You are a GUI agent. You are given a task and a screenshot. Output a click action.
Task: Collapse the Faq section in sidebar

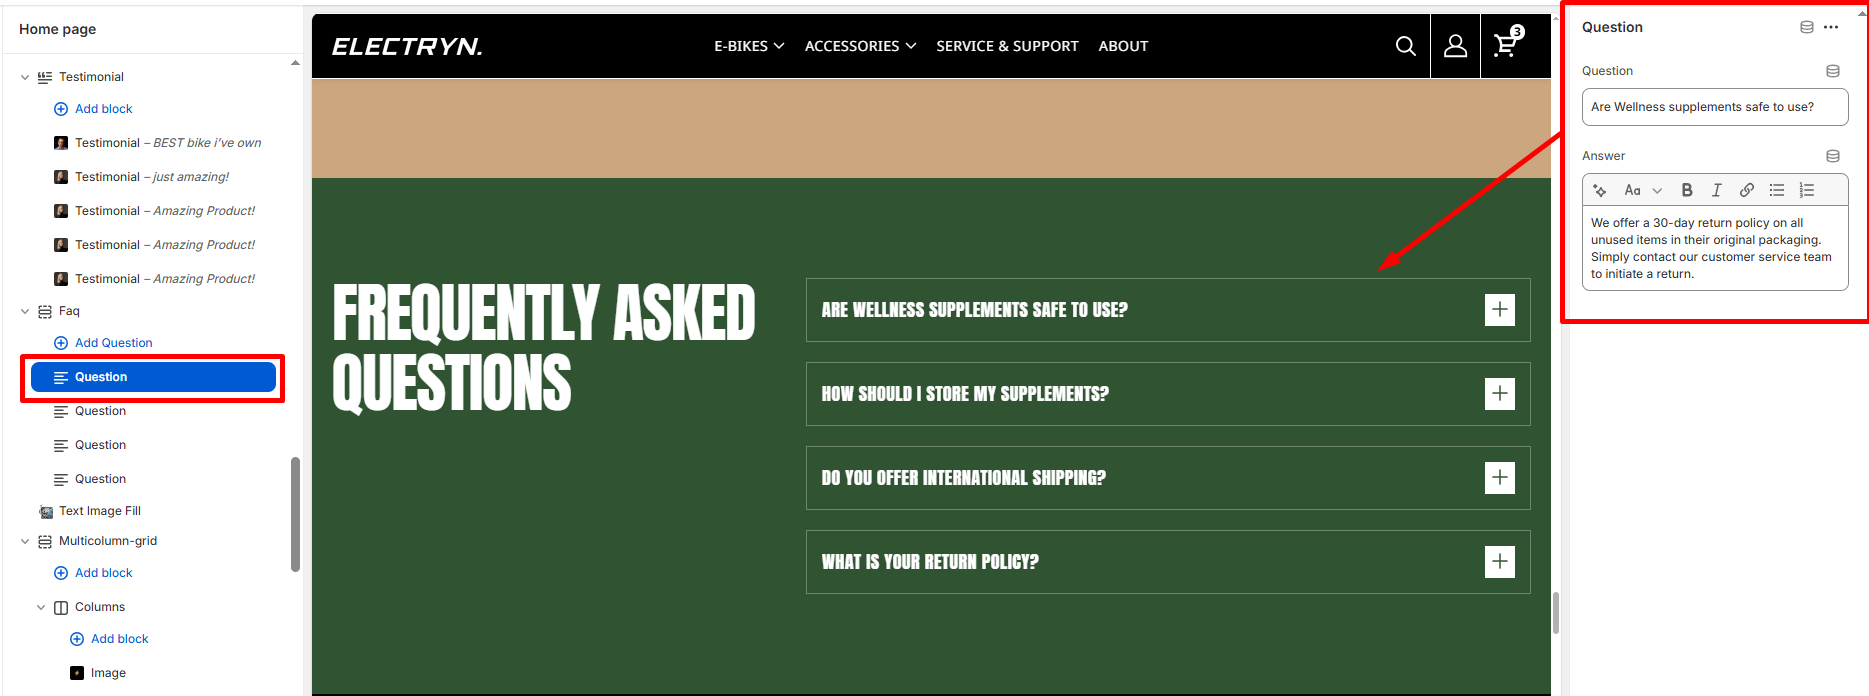[25, 311]
